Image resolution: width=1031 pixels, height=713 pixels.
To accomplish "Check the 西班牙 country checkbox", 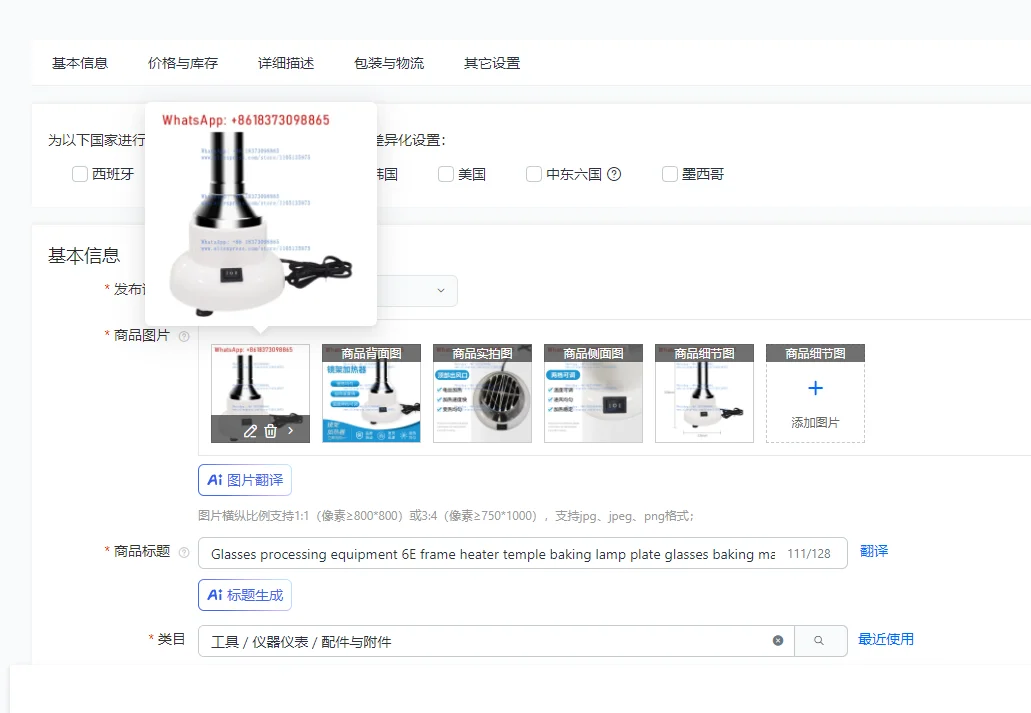I will [79, 174].
